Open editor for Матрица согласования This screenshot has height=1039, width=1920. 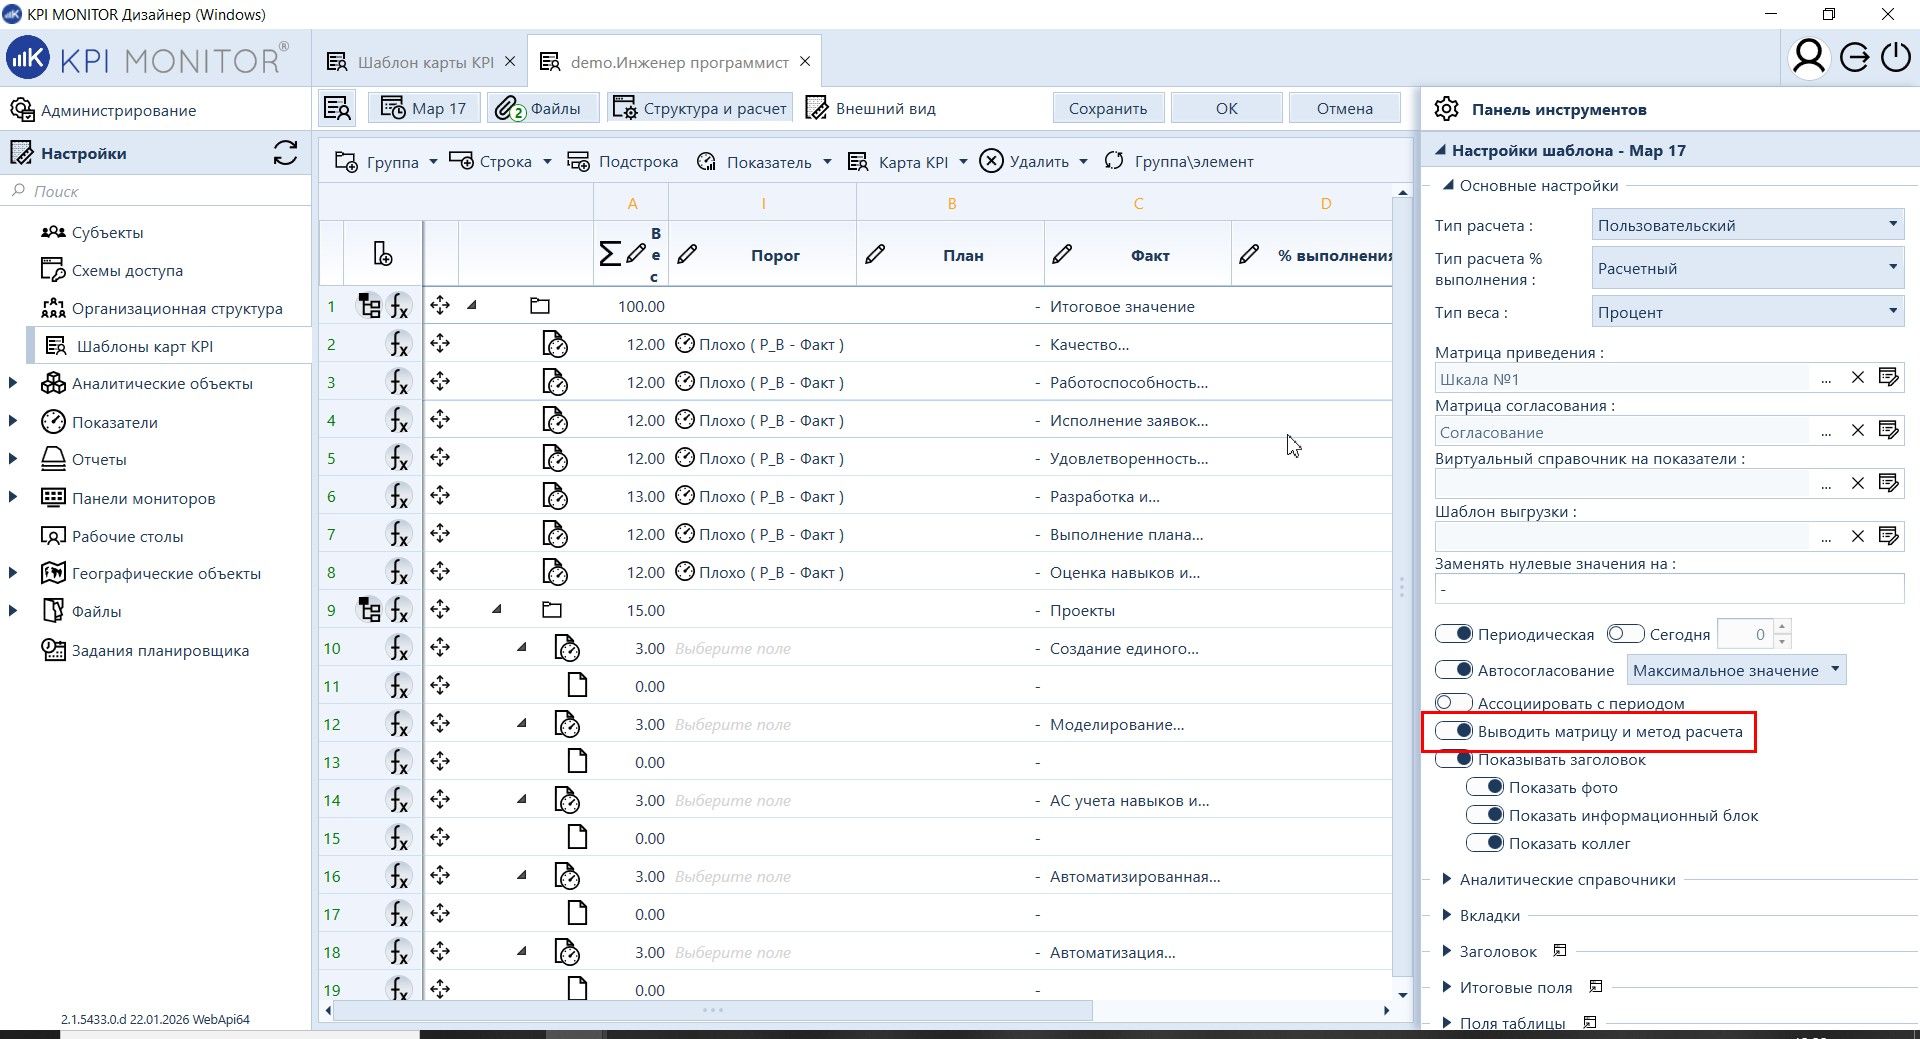coord(1889,430)
